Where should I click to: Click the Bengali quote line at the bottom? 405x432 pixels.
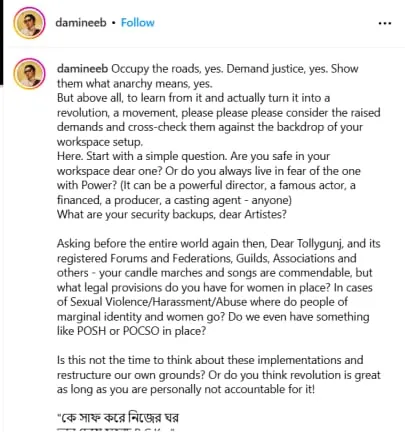[x=118, y=418]
